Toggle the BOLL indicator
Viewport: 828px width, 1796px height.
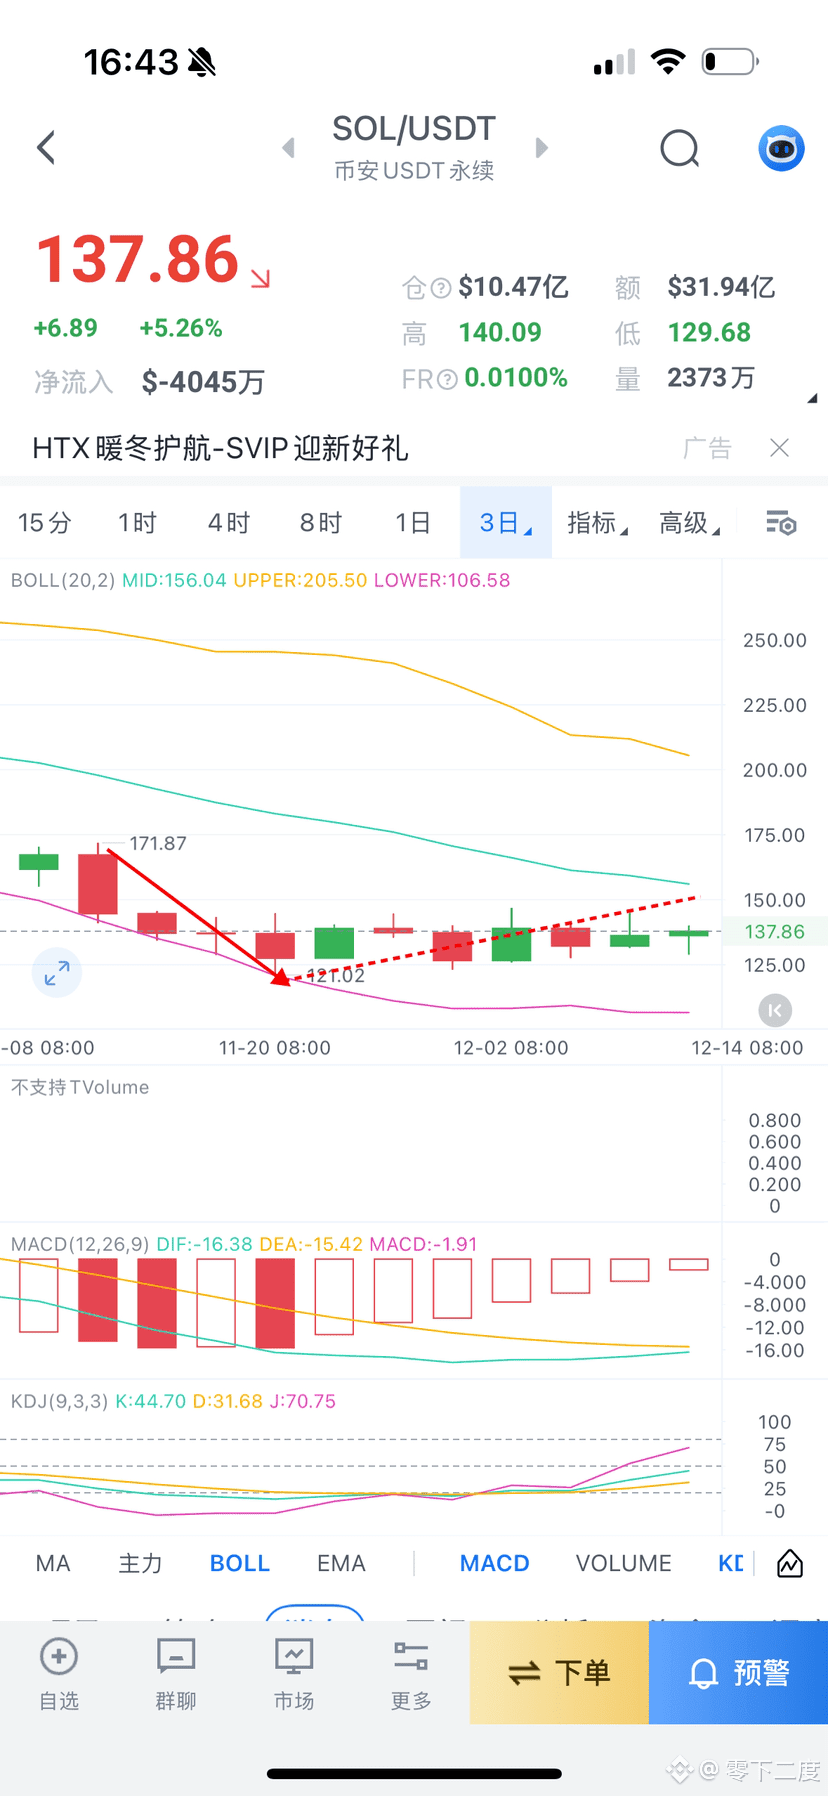pos(240,1563)
